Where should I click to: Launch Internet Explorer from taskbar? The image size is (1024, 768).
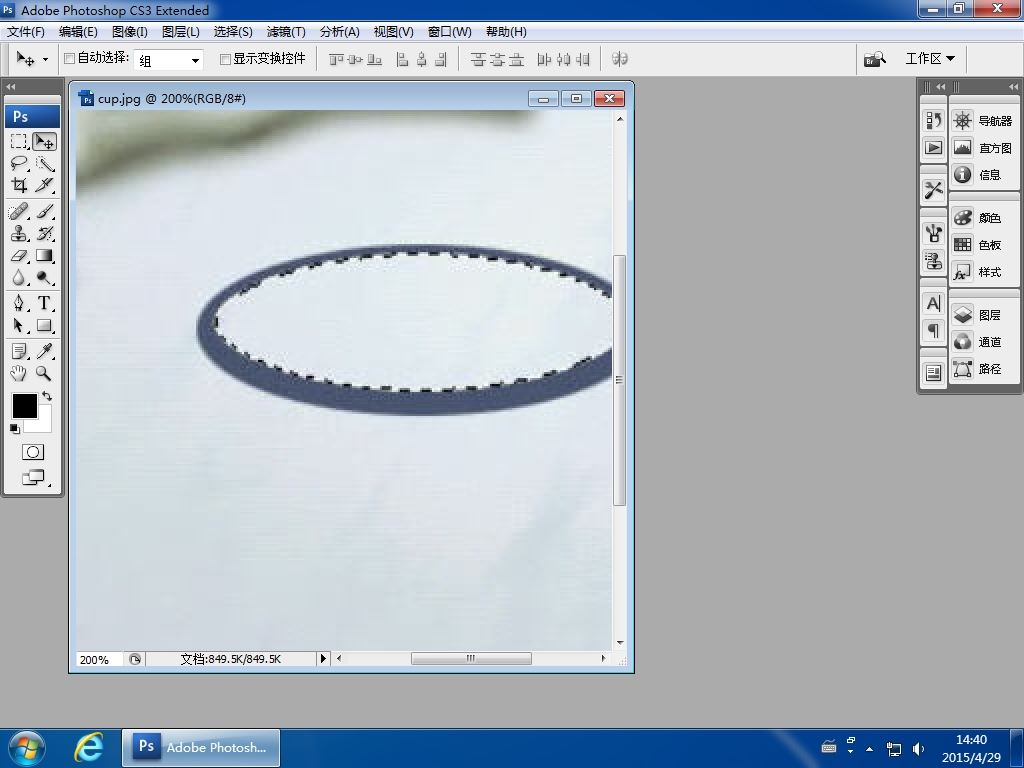tap(89, 747)
